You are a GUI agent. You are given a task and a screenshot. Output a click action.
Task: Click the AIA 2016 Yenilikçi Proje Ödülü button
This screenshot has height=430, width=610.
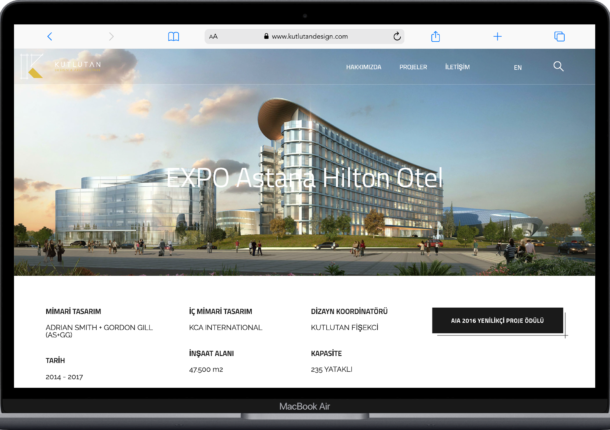click(x=497, y=320)
